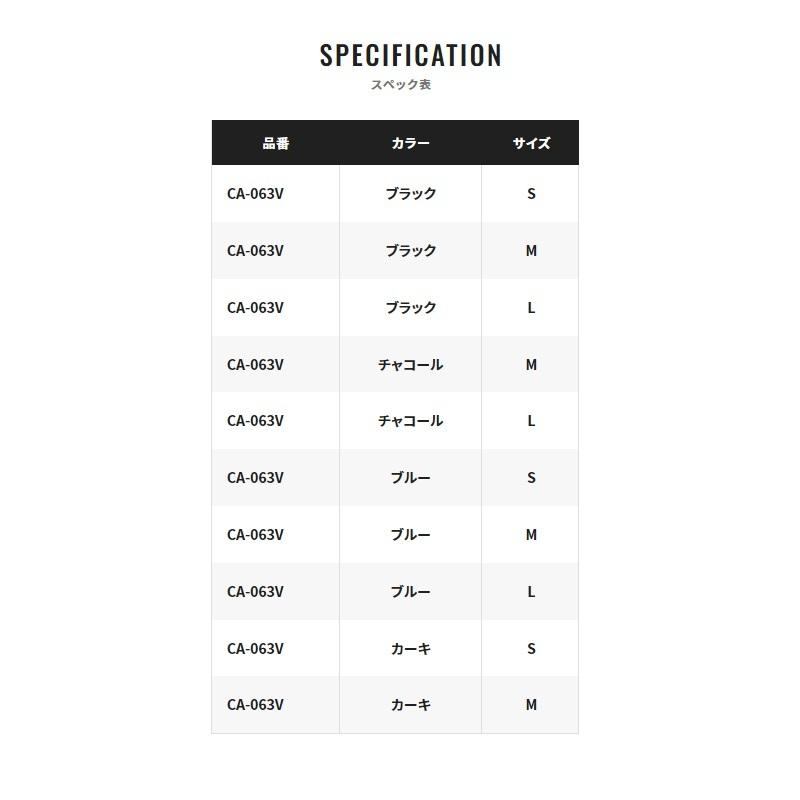800x800 pixels.
Task: Select the チャコール cell in the size M row
Action: [x=410, y=365]
